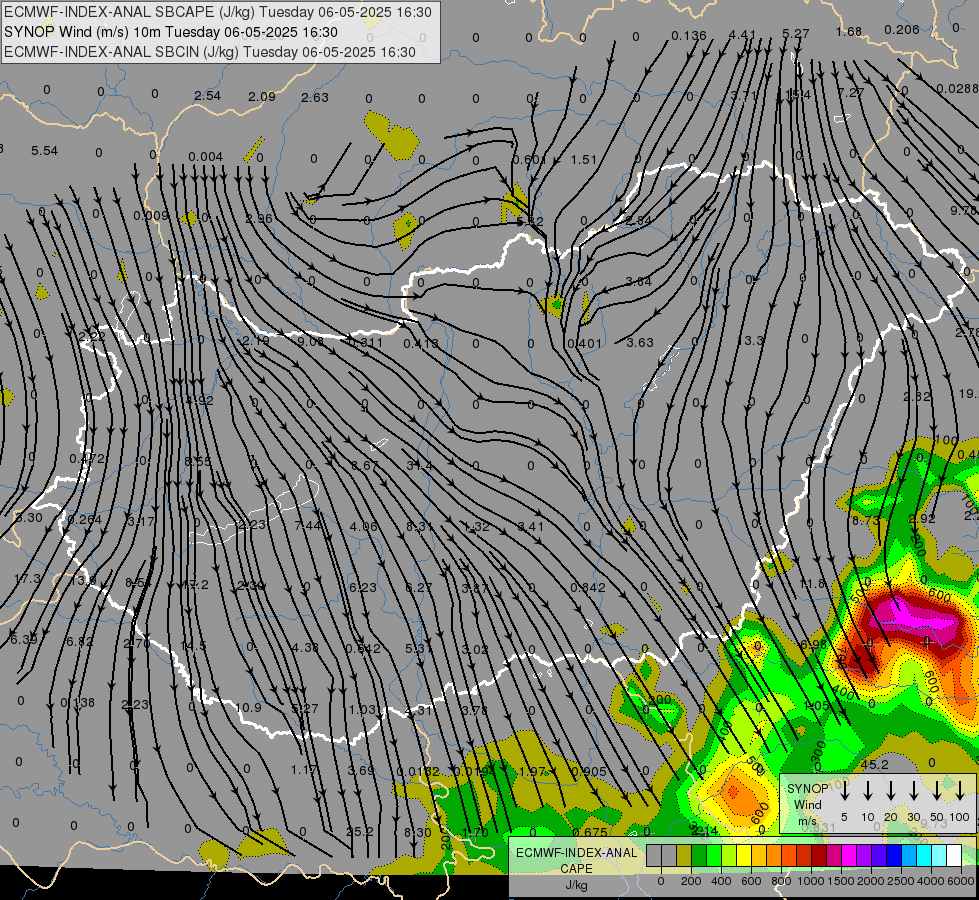Click the 0.004 value on the map
The height and width of the screenshot is (900, 979).
click(205, 156)
